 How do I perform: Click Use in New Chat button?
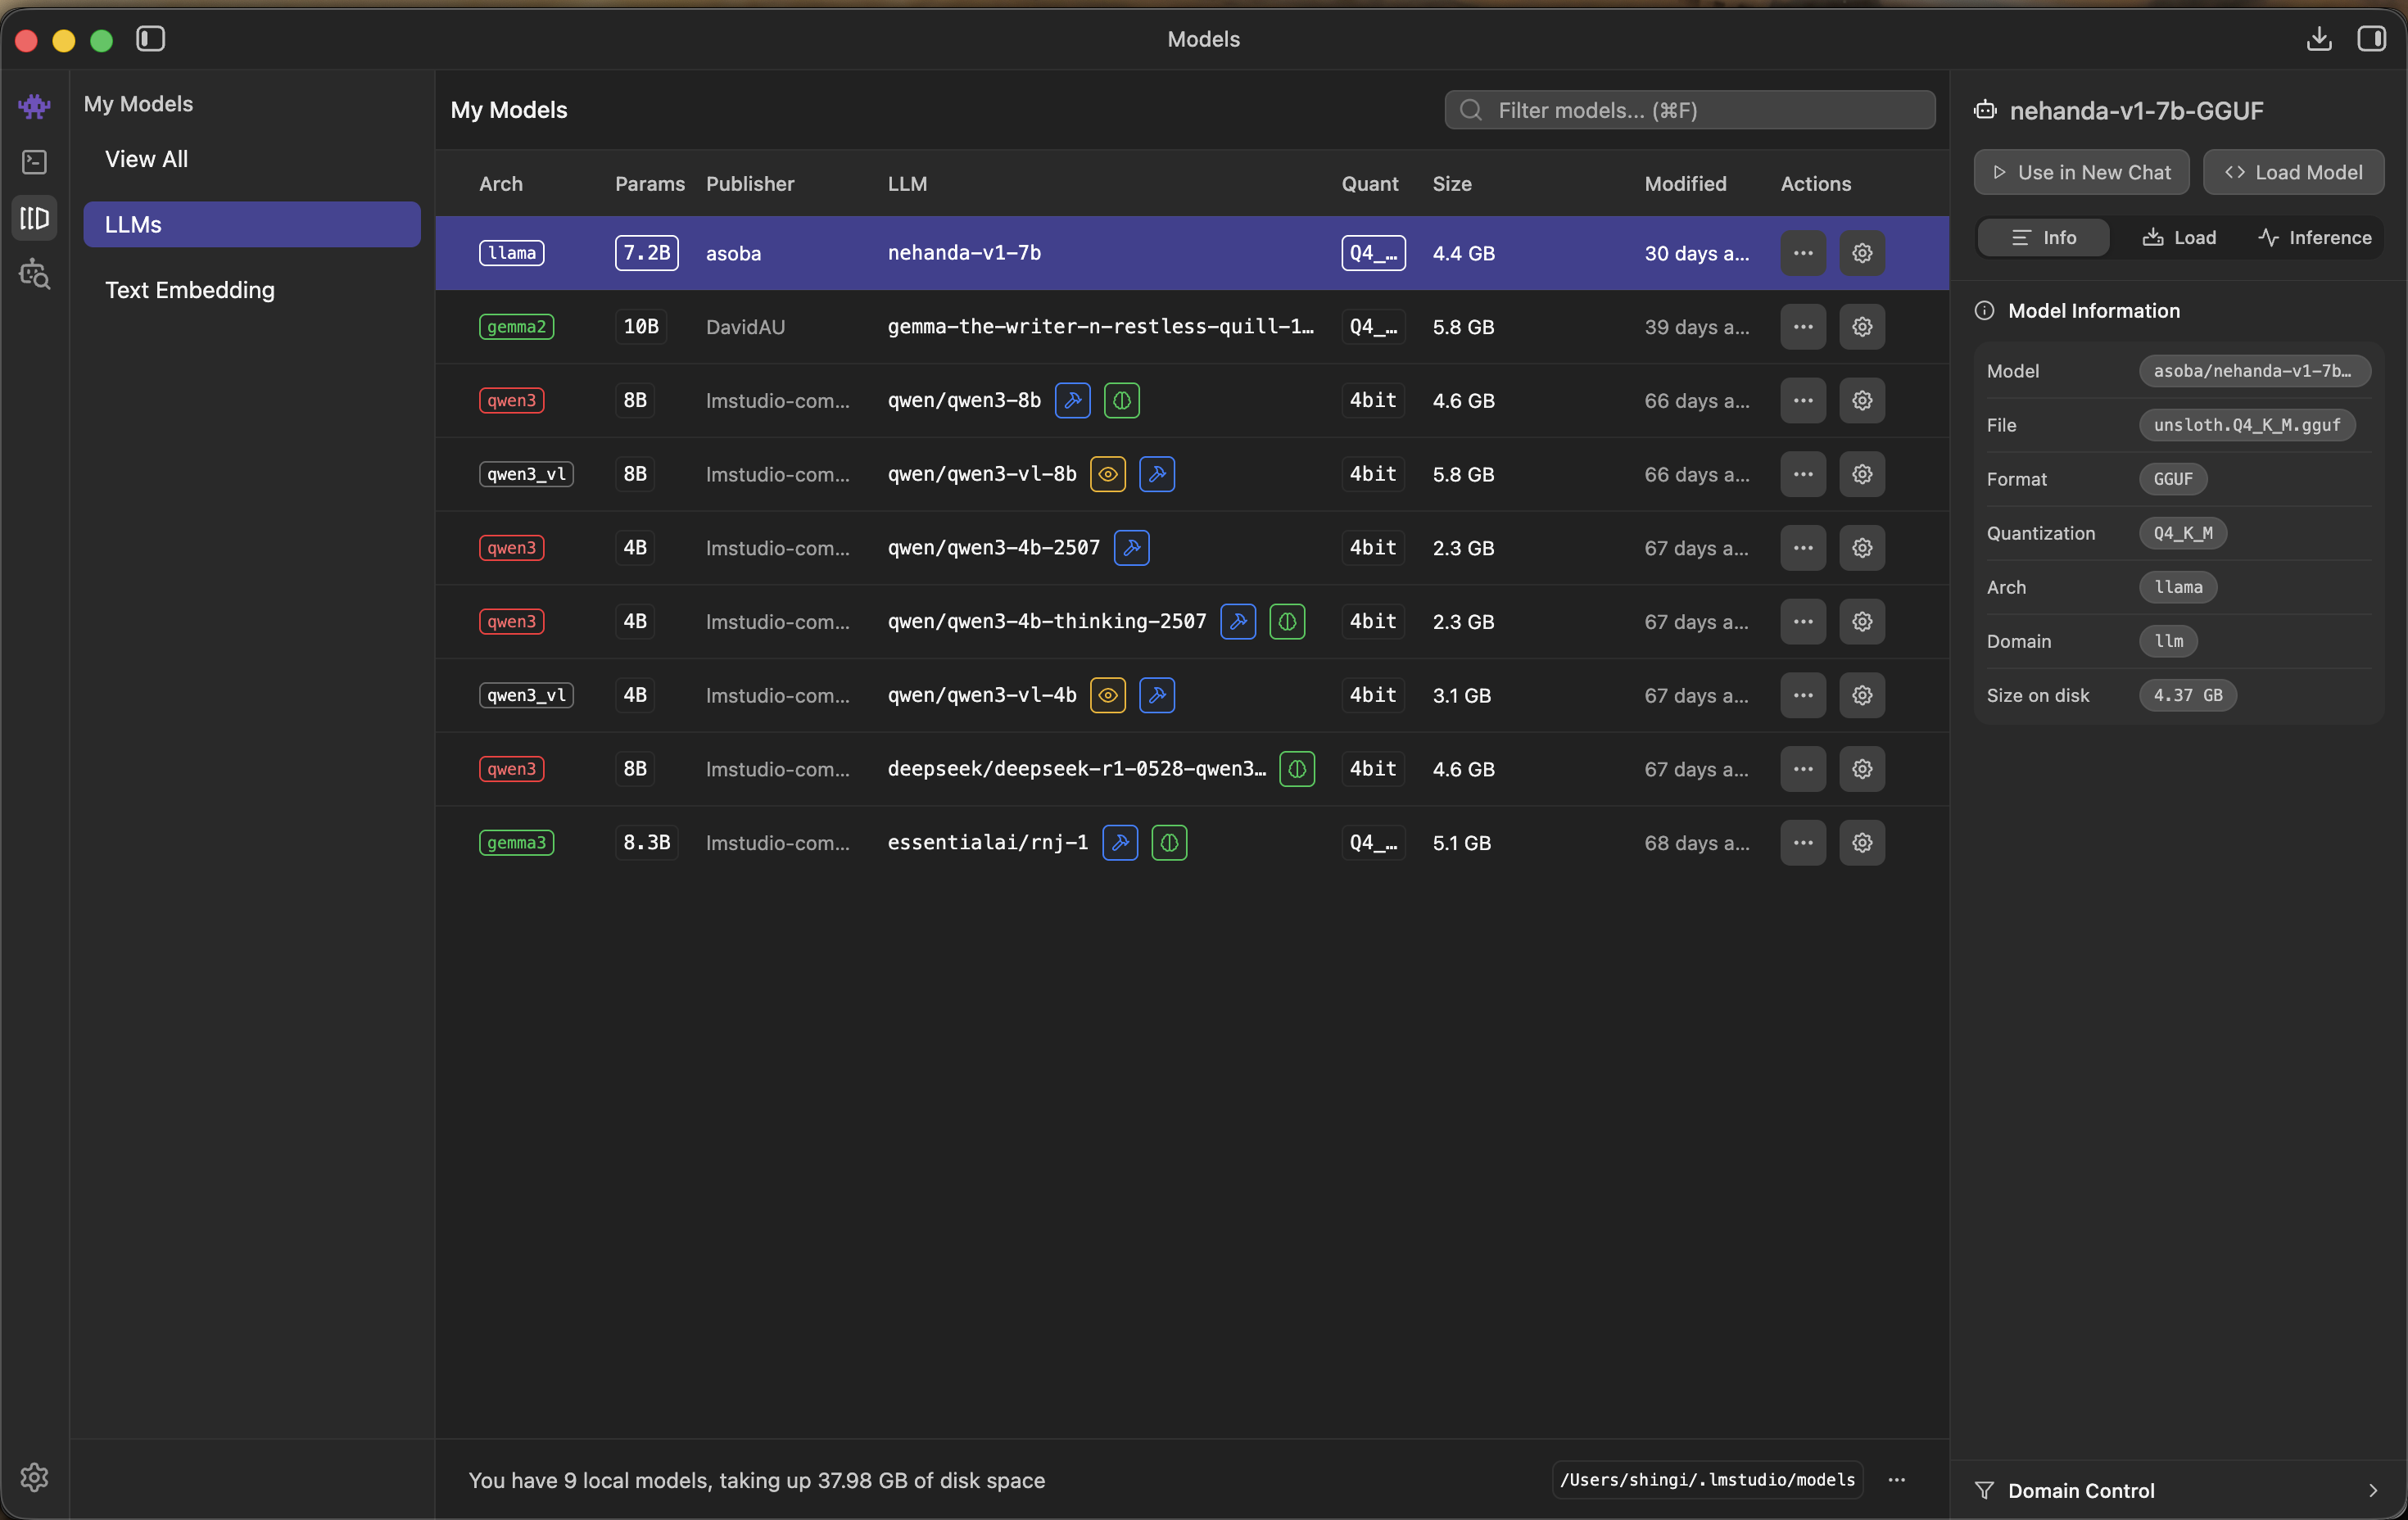tap(2080, 172)
